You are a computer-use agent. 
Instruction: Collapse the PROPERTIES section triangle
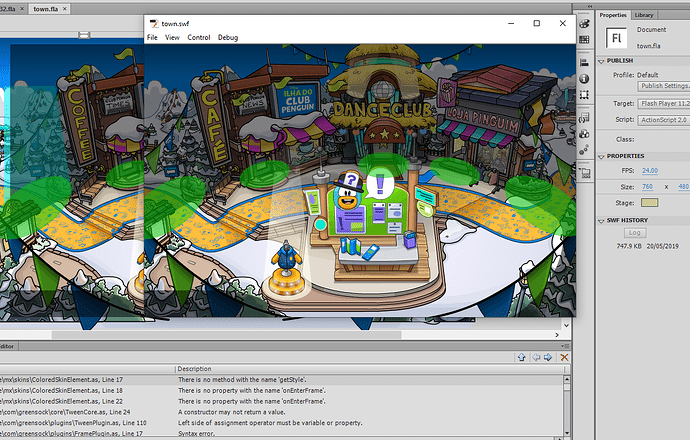pyautogui.click(x=602, y=156)
